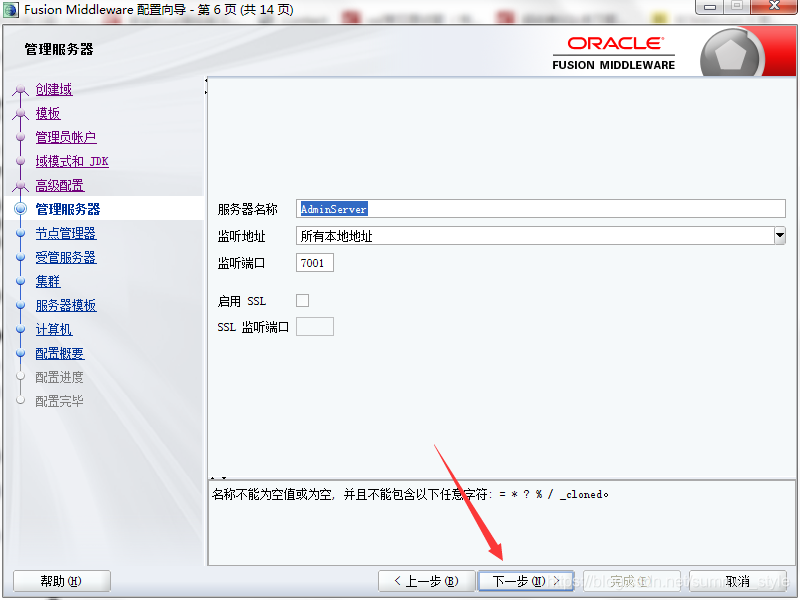Click the 监听端口 label
The height and width of the screenshot is (600, 800).
[241, 263]
